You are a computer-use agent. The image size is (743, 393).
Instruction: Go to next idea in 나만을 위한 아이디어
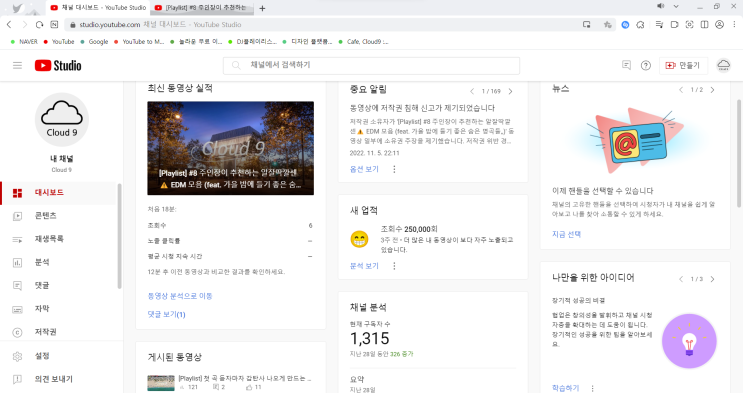pyautogui.click(x=712, y=279)
